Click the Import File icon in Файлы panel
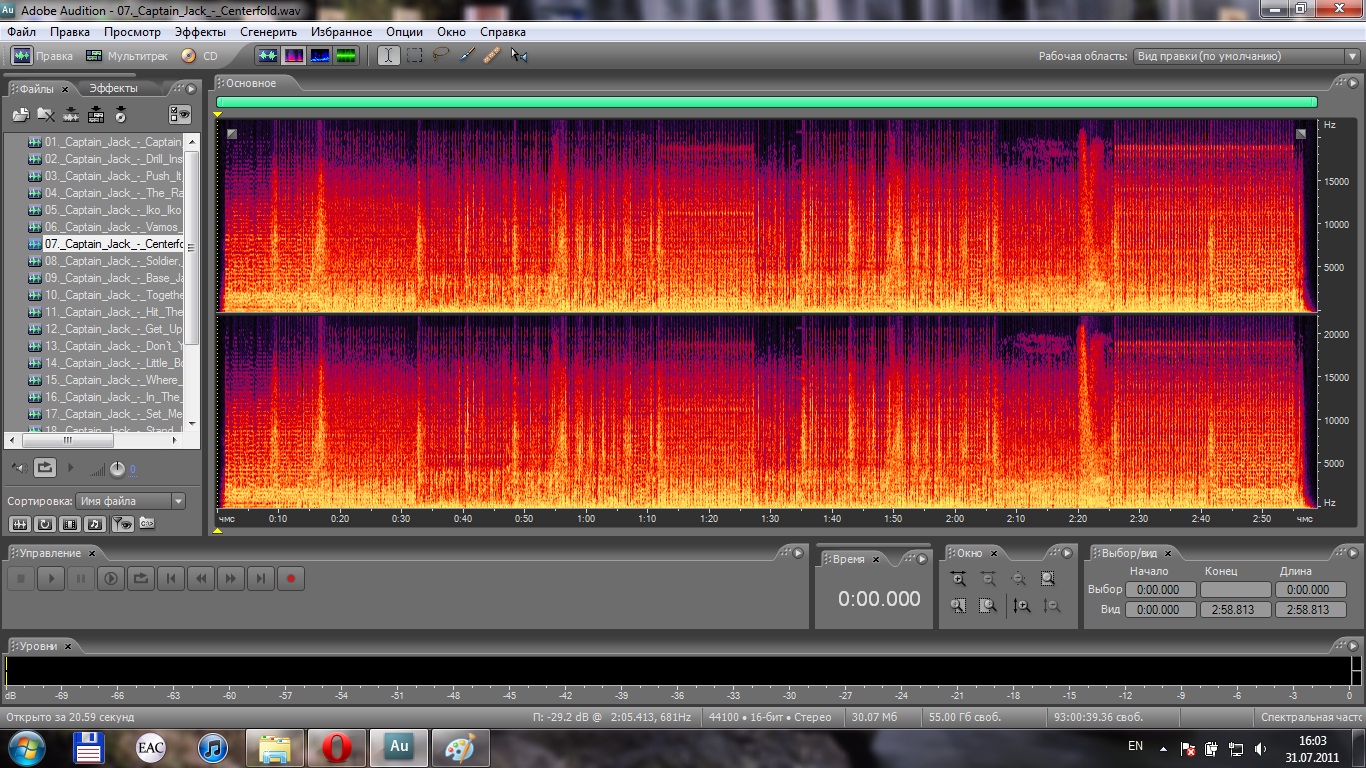The width and height of the screenshot is (1366, 768). (20, 115)
